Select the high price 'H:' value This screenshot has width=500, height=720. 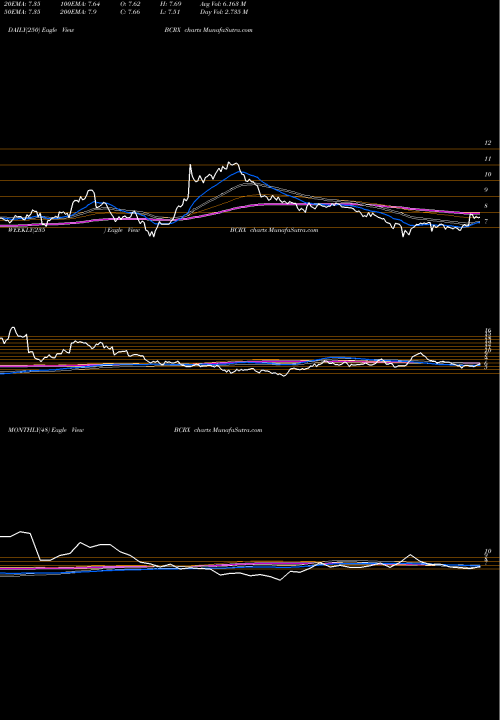tap(172, 4)
